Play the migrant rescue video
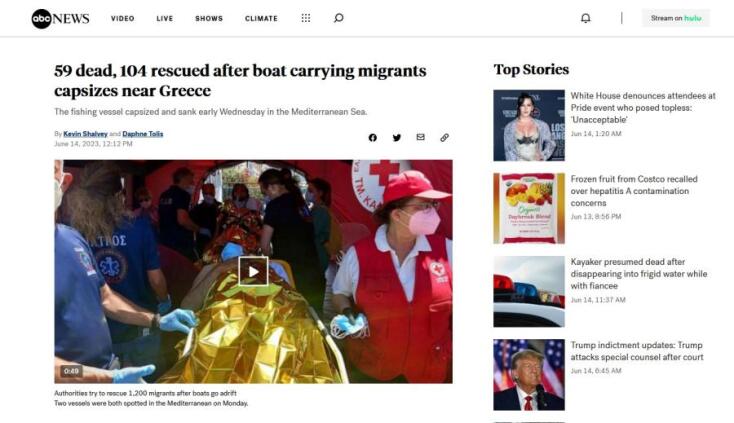The height and width of the screenshot is (423, 734). click(253, 271)
